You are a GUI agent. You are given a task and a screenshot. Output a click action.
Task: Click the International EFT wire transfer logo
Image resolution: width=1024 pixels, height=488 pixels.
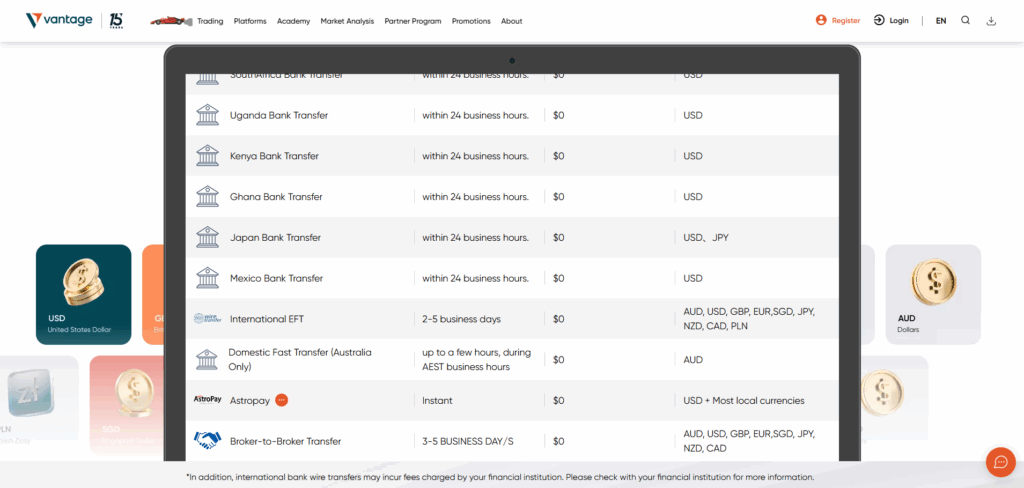pyautogui.click(x=208, y=318)
